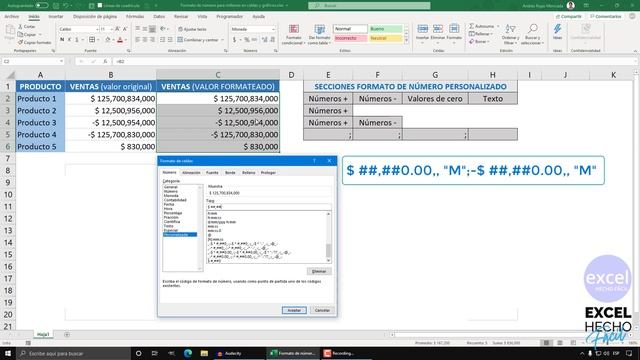640x360 pixels.
Task: Open the Moneda number format dropdown
Action: (273, 29)
